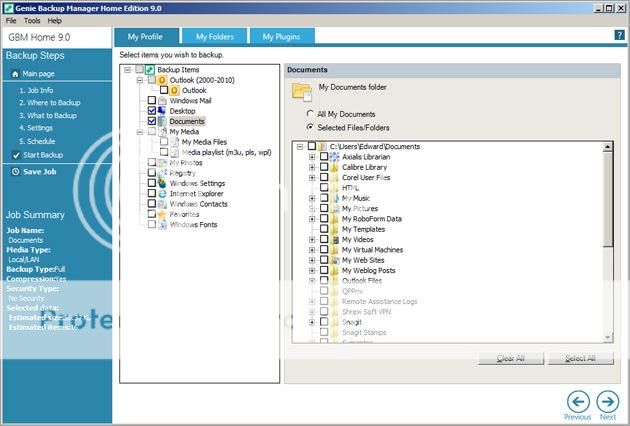The height and width of the screenshot is (426, 630).
Task: Check the Calibre Library checkbox
Action: click(x=324, y=167)
